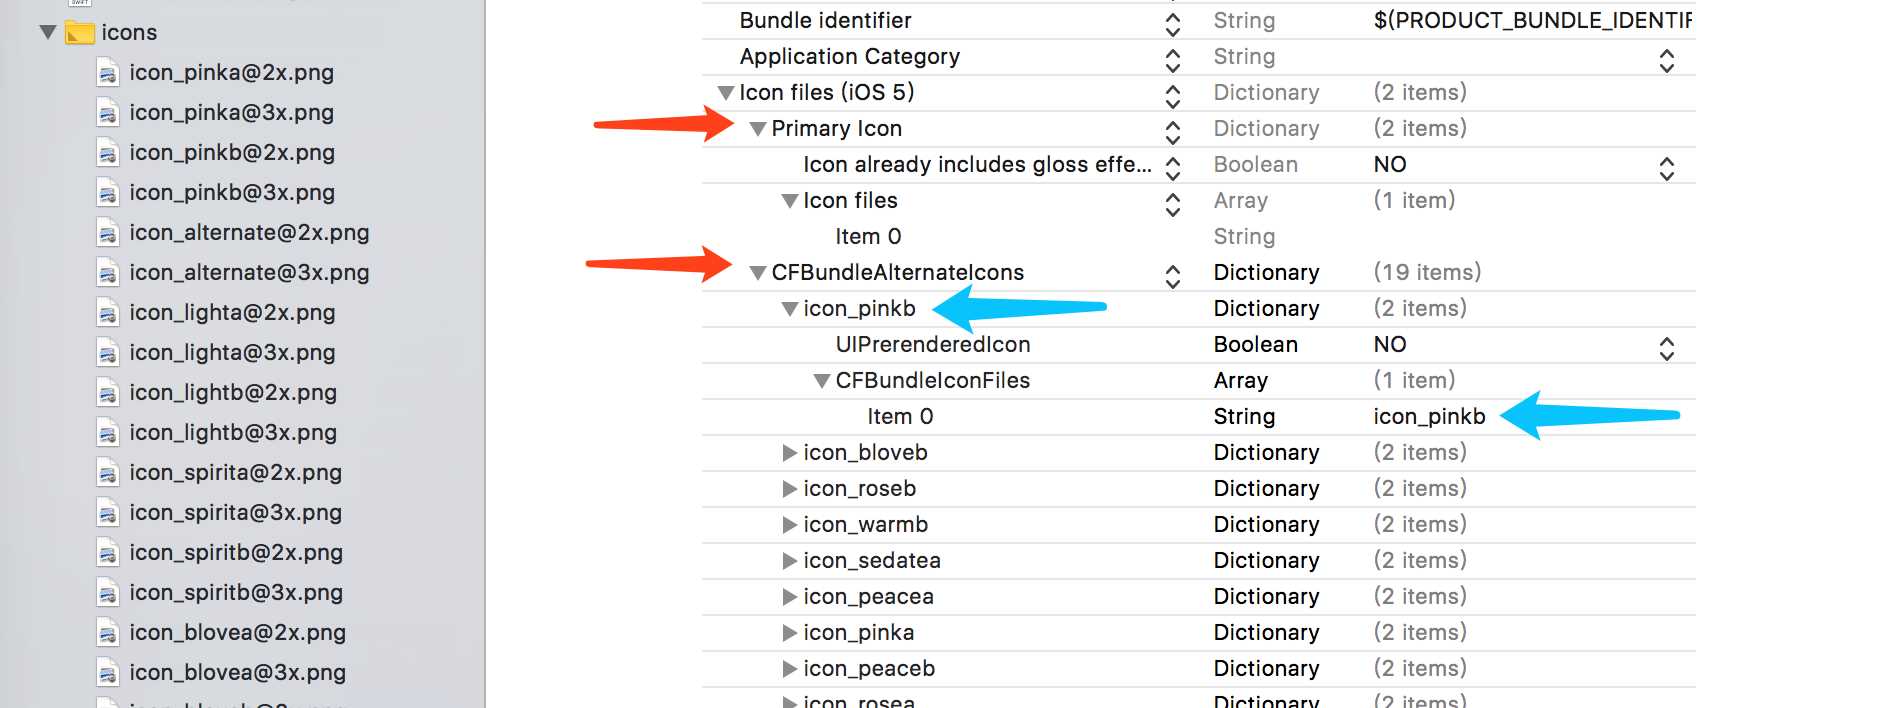1882x708 pixels.
Task: Click the icon_spiritb@3x.png file icon
Action: click(x=108, y=593)
